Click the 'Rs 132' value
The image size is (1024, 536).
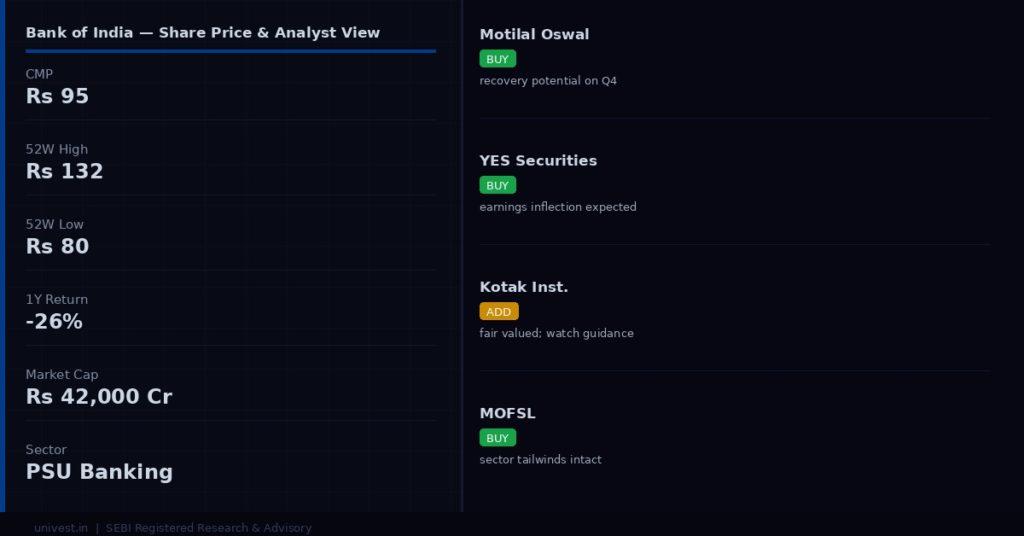coord(65,171)
